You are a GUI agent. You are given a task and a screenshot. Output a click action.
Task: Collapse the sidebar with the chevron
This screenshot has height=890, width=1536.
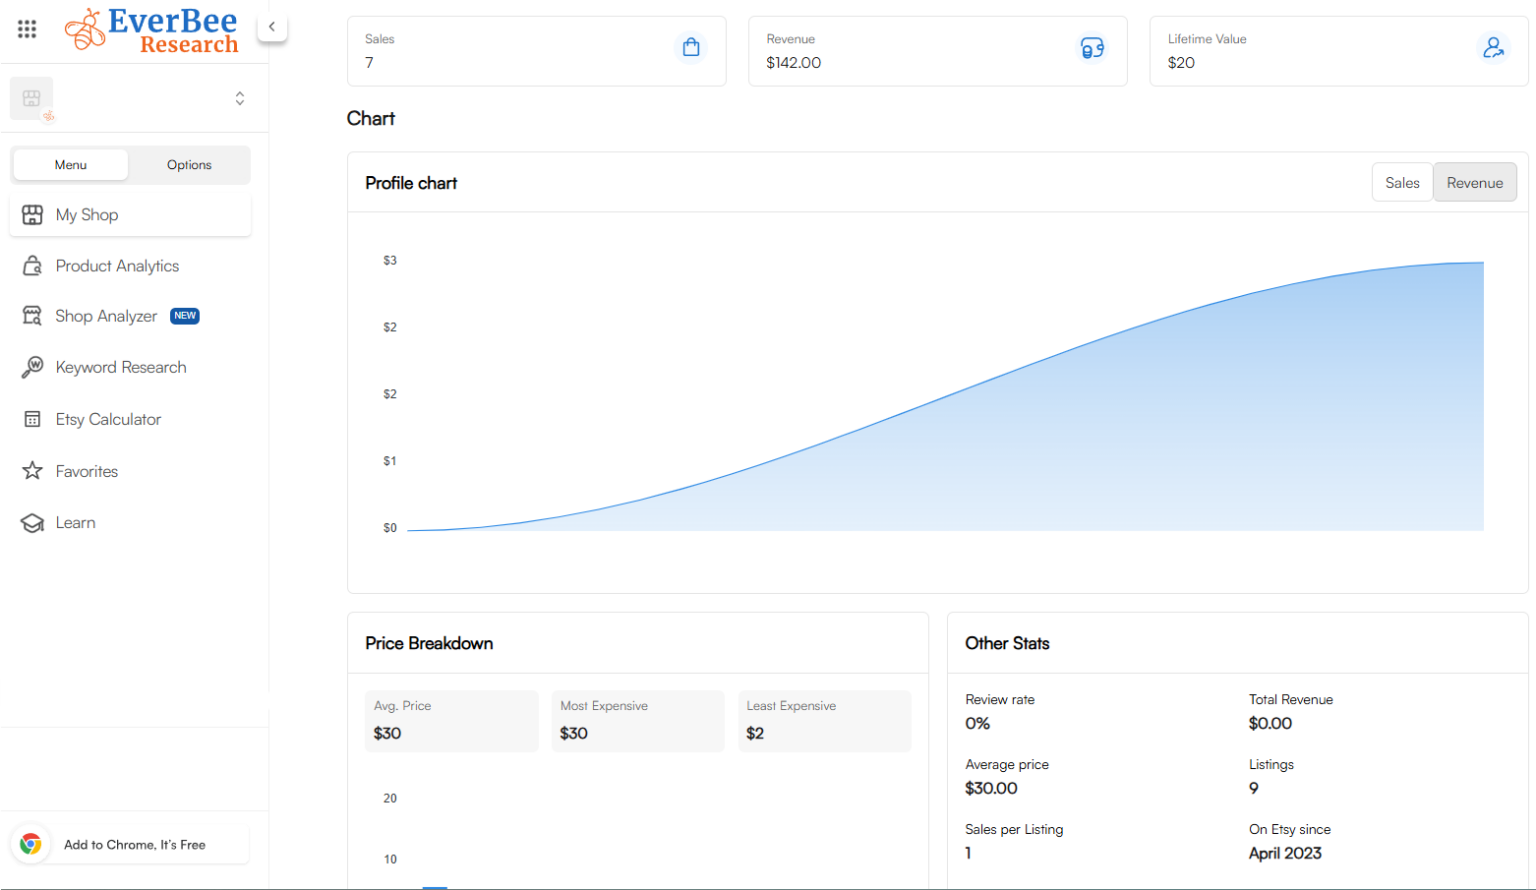click(x=271, y=26)
